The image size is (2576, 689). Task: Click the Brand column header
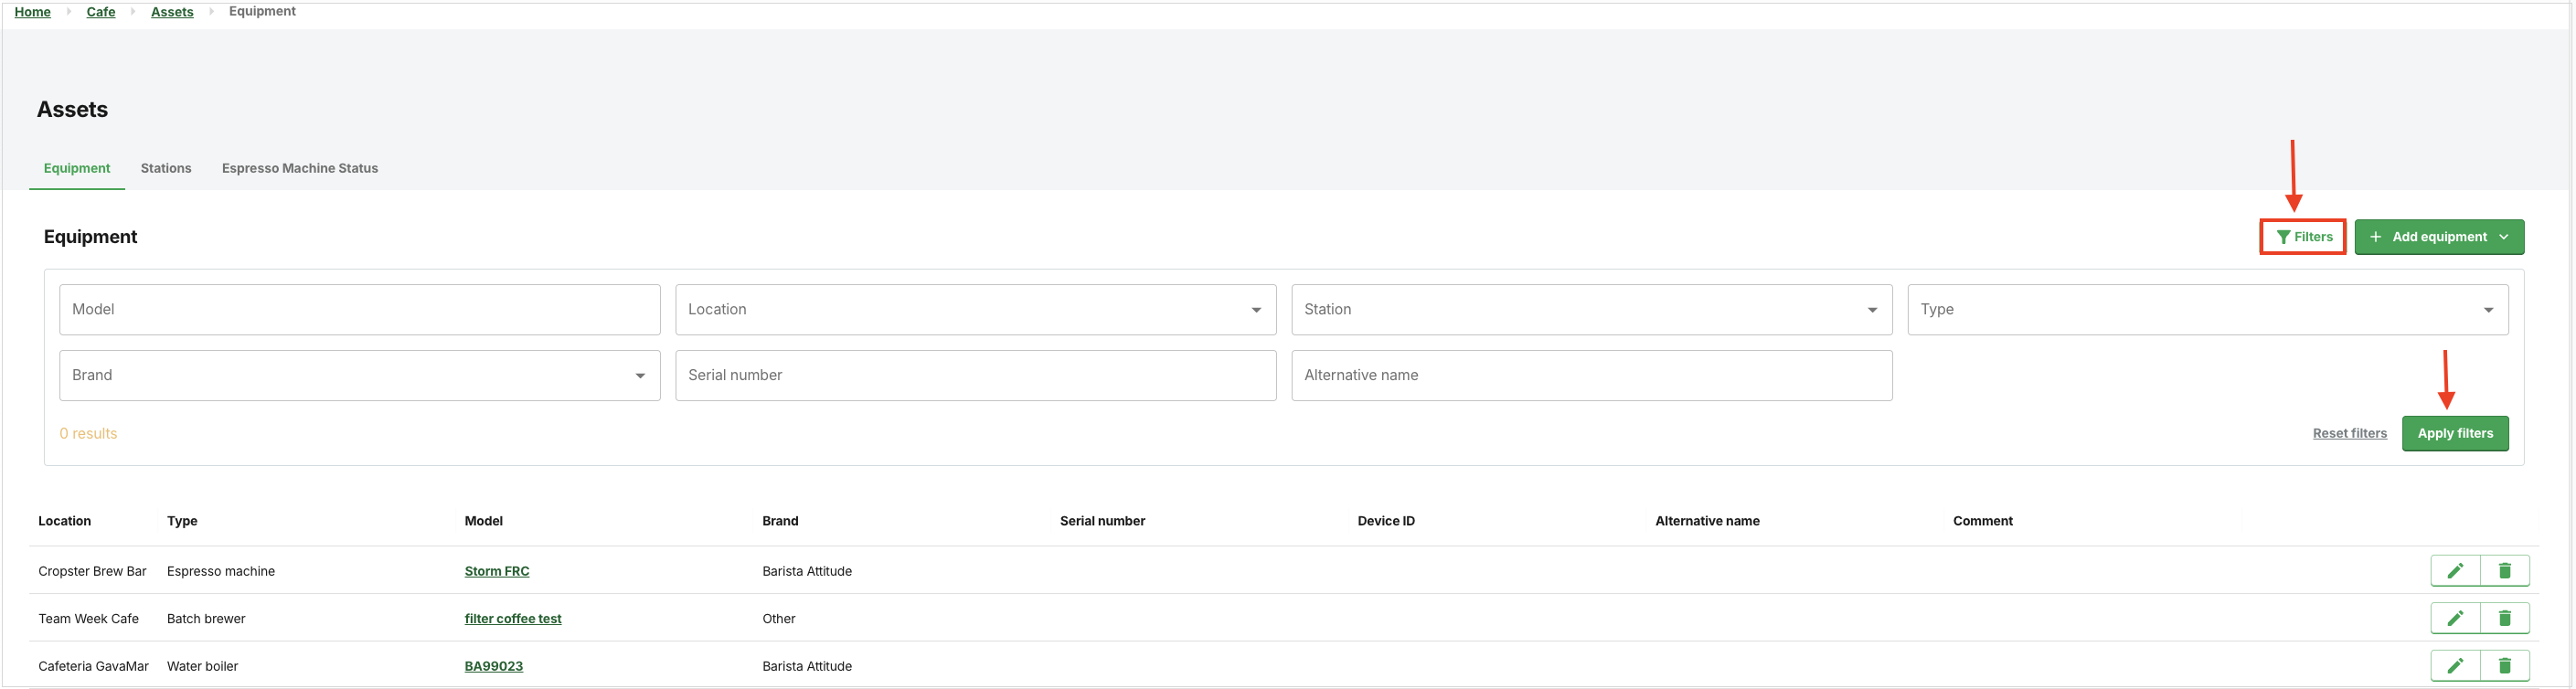tap(780, 521)
